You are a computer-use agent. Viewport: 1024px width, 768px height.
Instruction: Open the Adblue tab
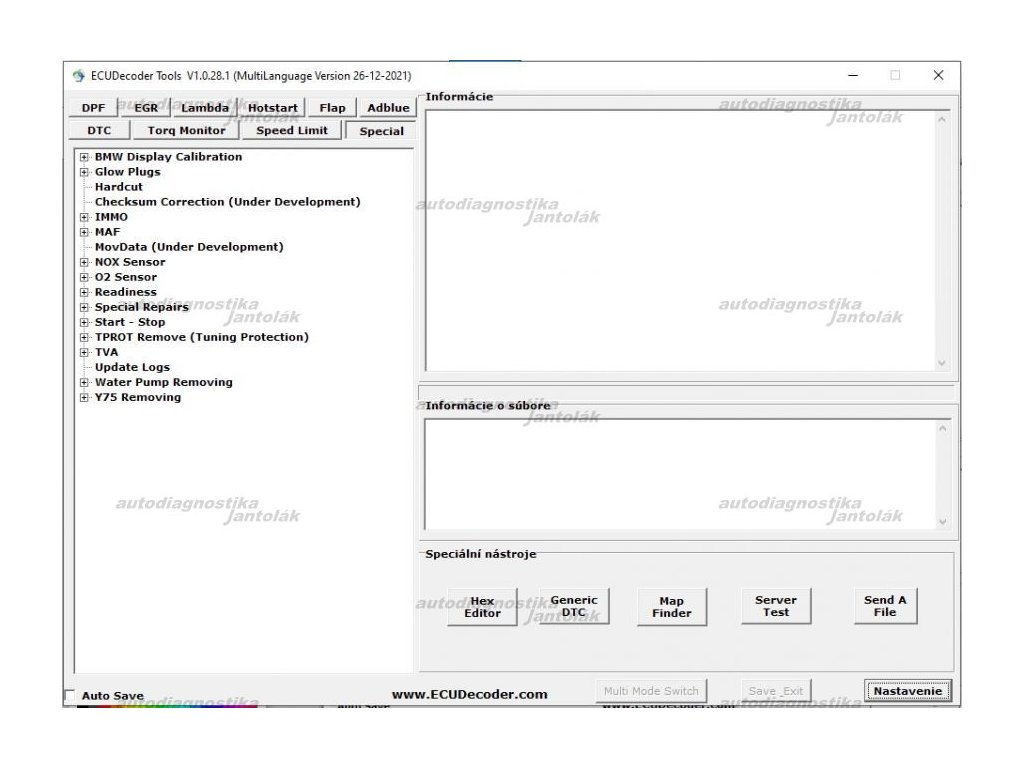tap(388, 108)
